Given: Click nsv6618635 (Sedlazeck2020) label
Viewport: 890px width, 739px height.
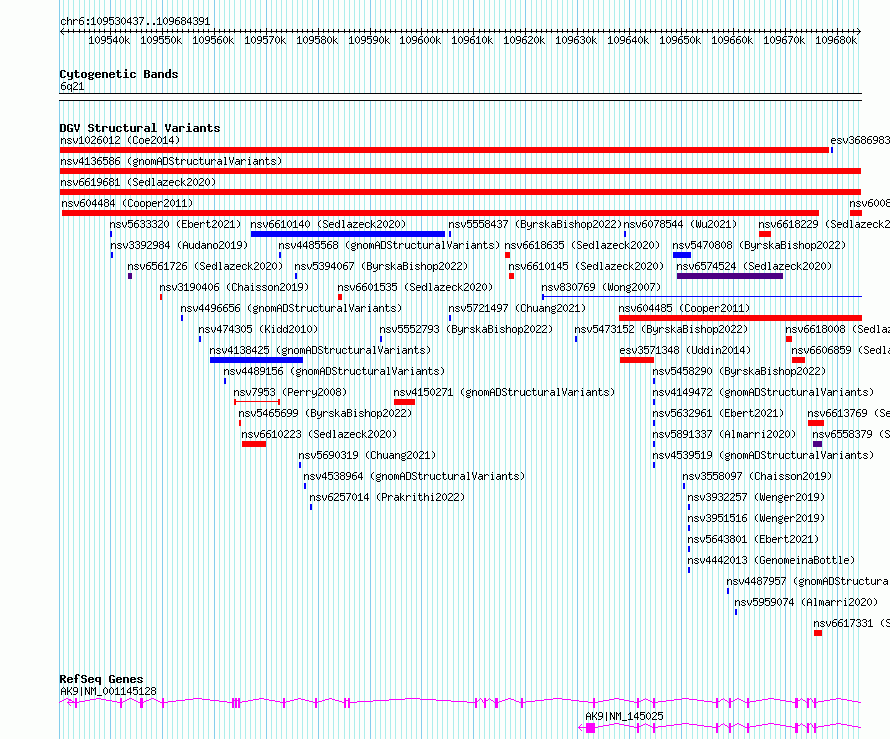Looking at the screenshot, I should [x=582, y=245].
